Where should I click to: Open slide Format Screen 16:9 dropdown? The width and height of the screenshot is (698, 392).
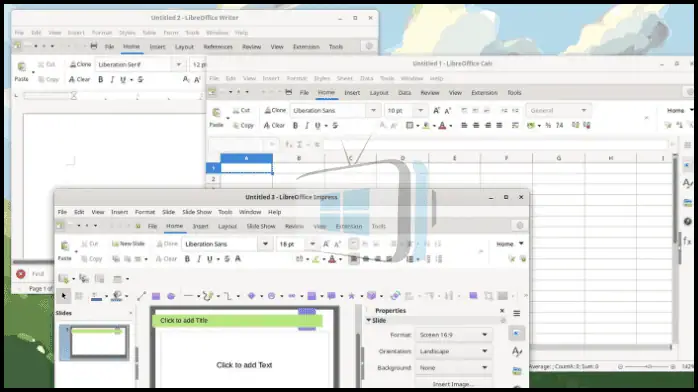pos(454,335)
